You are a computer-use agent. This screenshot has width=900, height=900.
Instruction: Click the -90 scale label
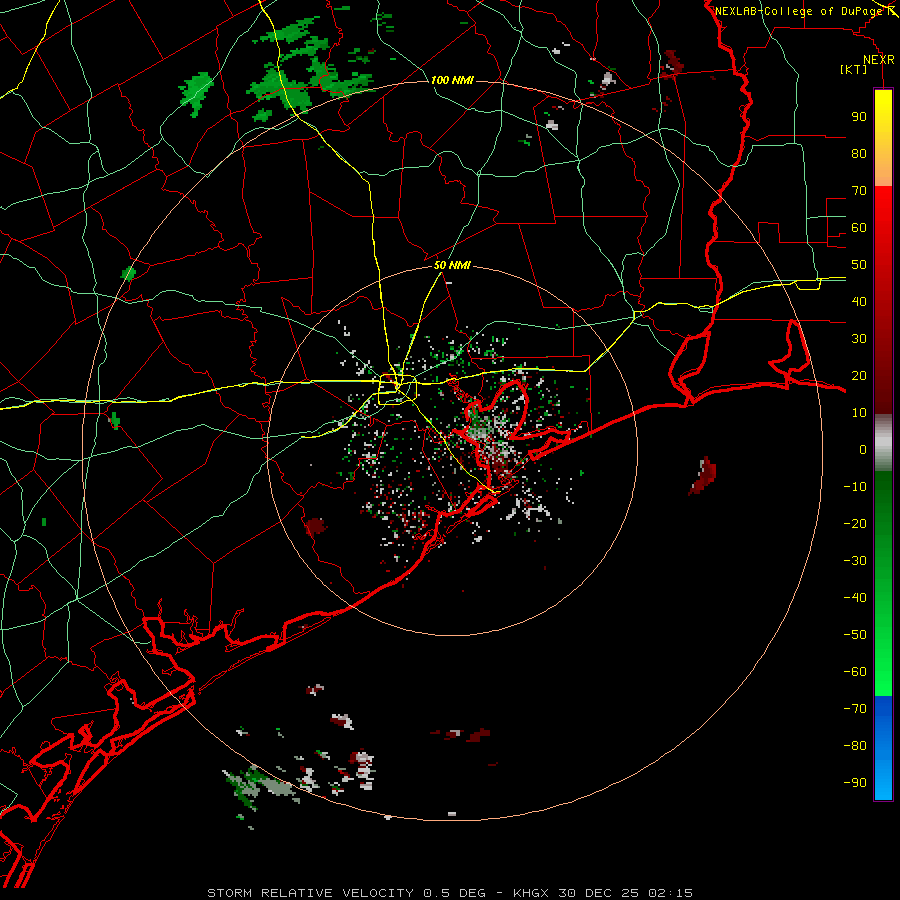click(855, 783)
